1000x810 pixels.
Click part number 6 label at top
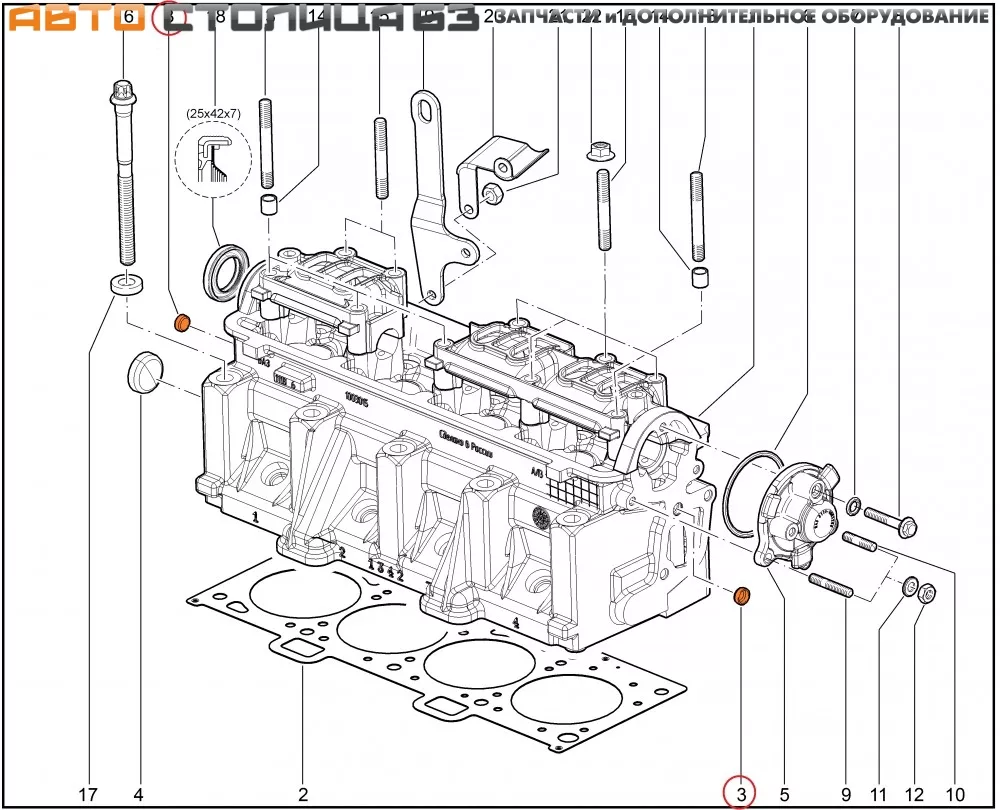pyautogui.click(x=128, y=17)
